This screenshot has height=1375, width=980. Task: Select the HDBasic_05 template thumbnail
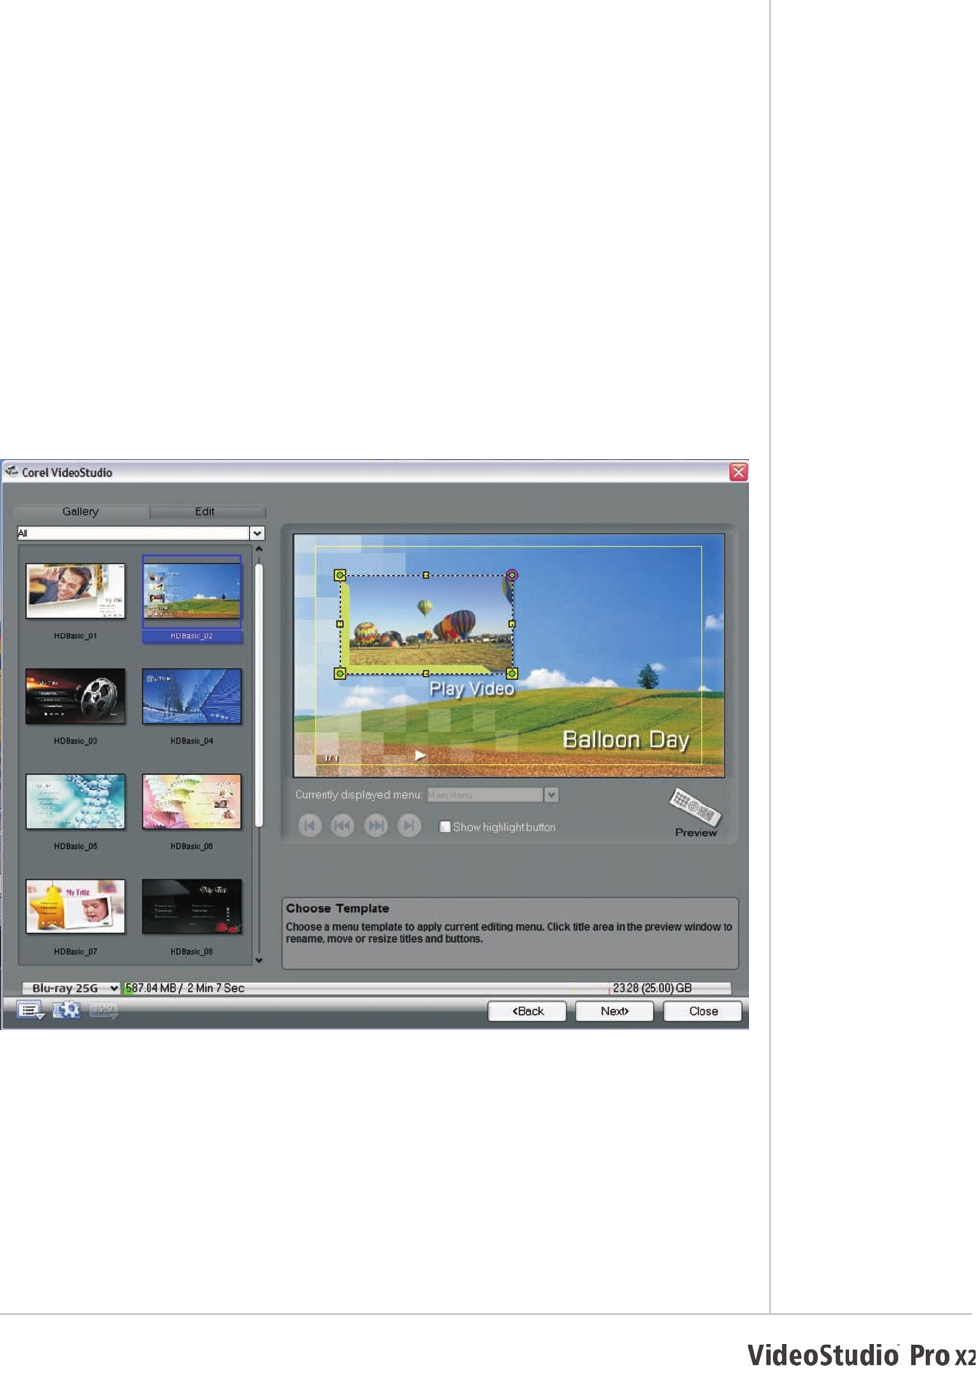(75, 801)
